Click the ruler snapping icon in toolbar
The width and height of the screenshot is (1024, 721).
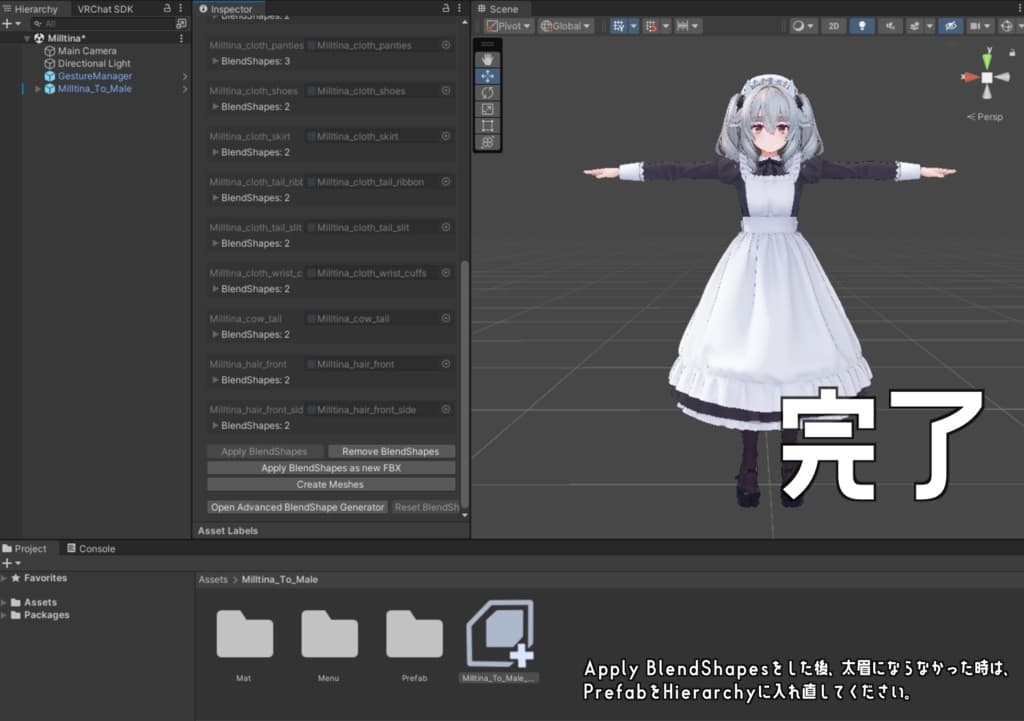pos(682,25)
